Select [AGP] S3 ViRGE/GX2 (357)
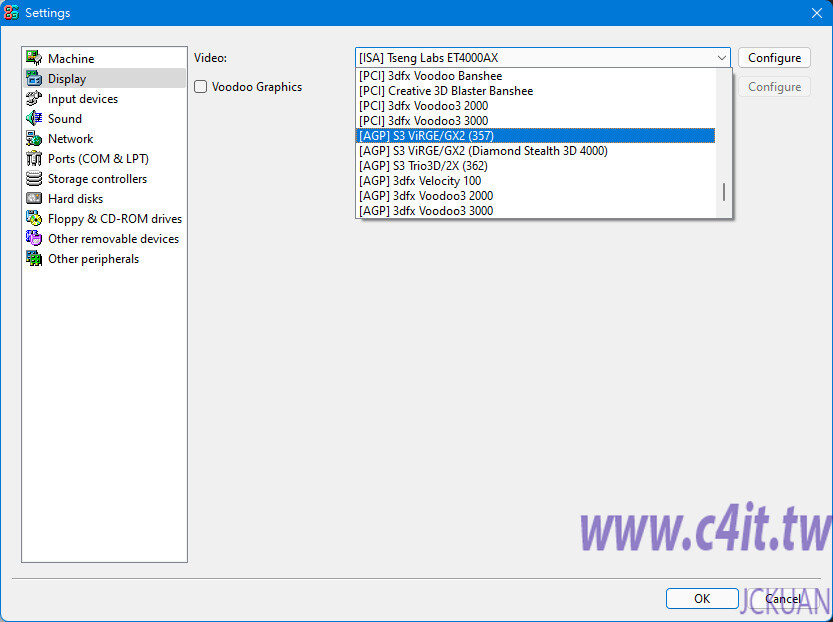Viewport: 833px width, 622px height. point(535,135)
